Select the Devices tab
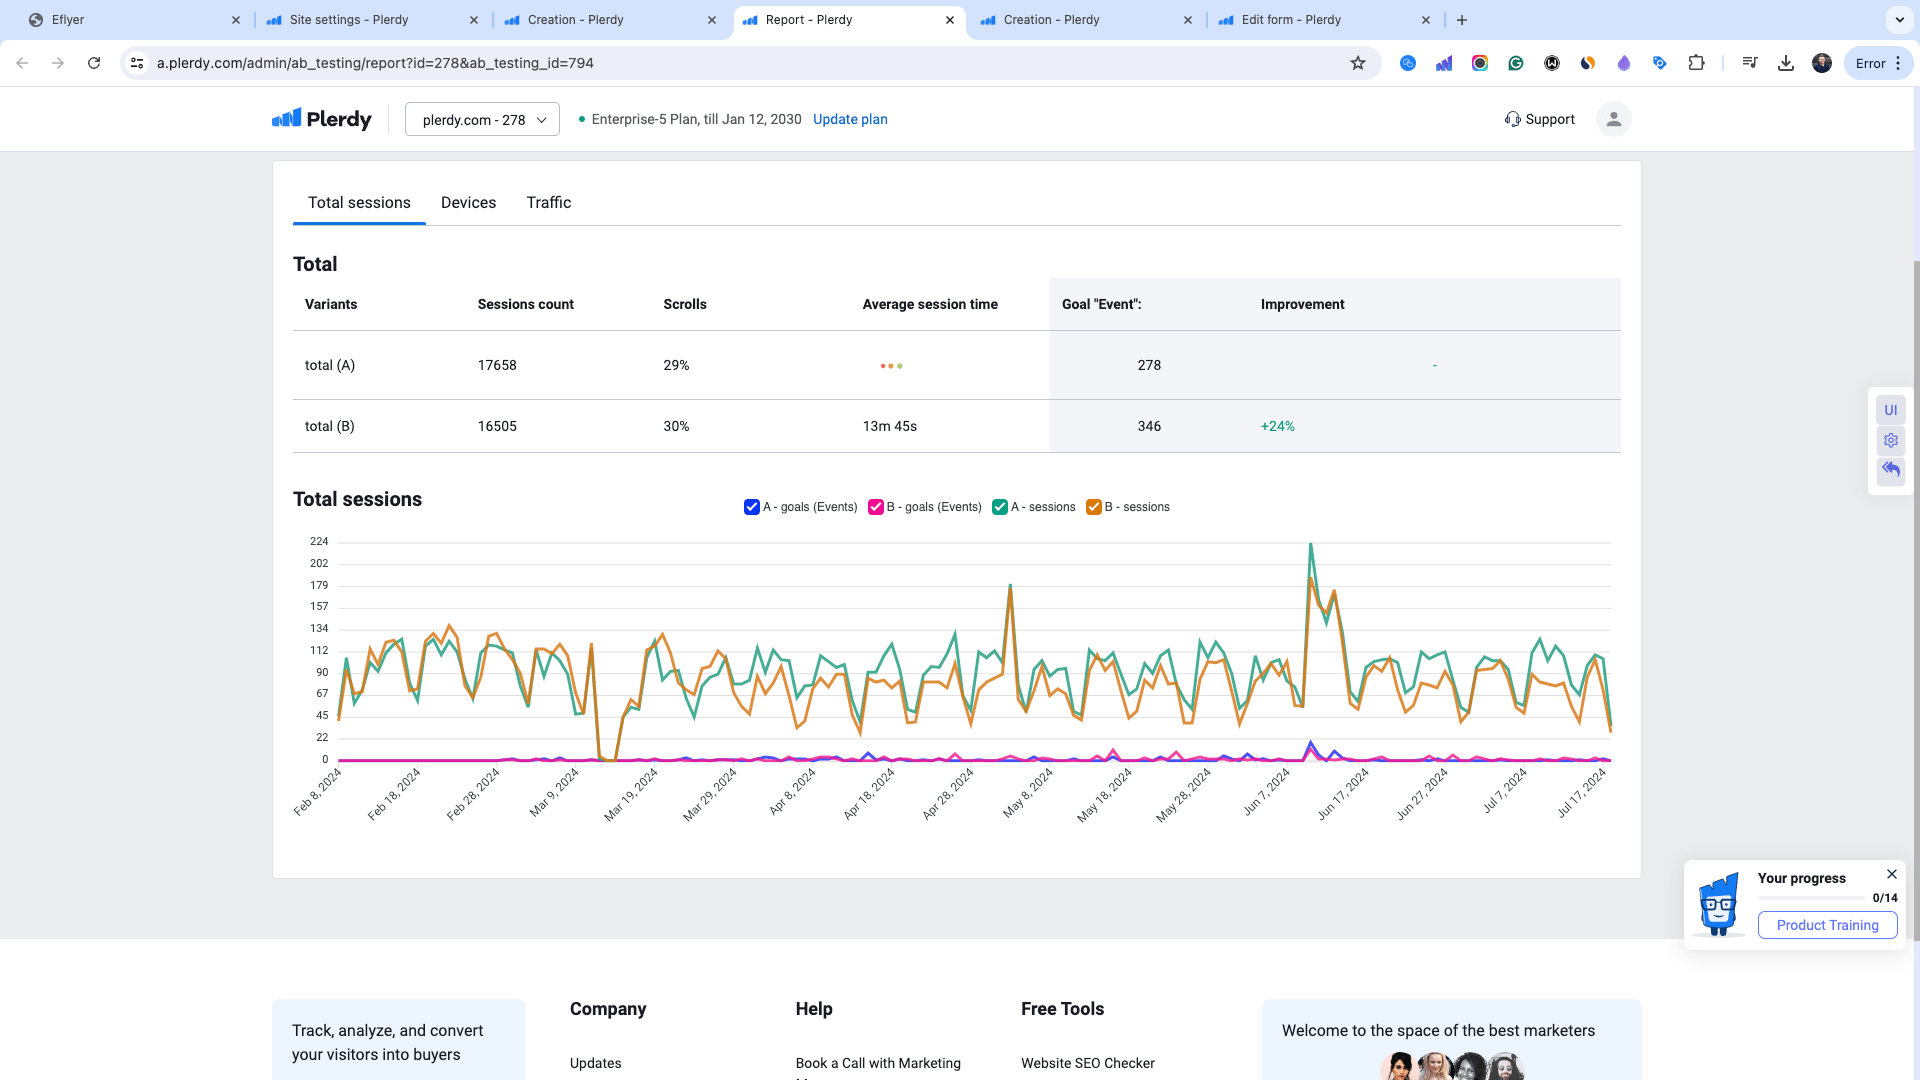Screen dimensions: 1920x1080 (x=468, y=203)
